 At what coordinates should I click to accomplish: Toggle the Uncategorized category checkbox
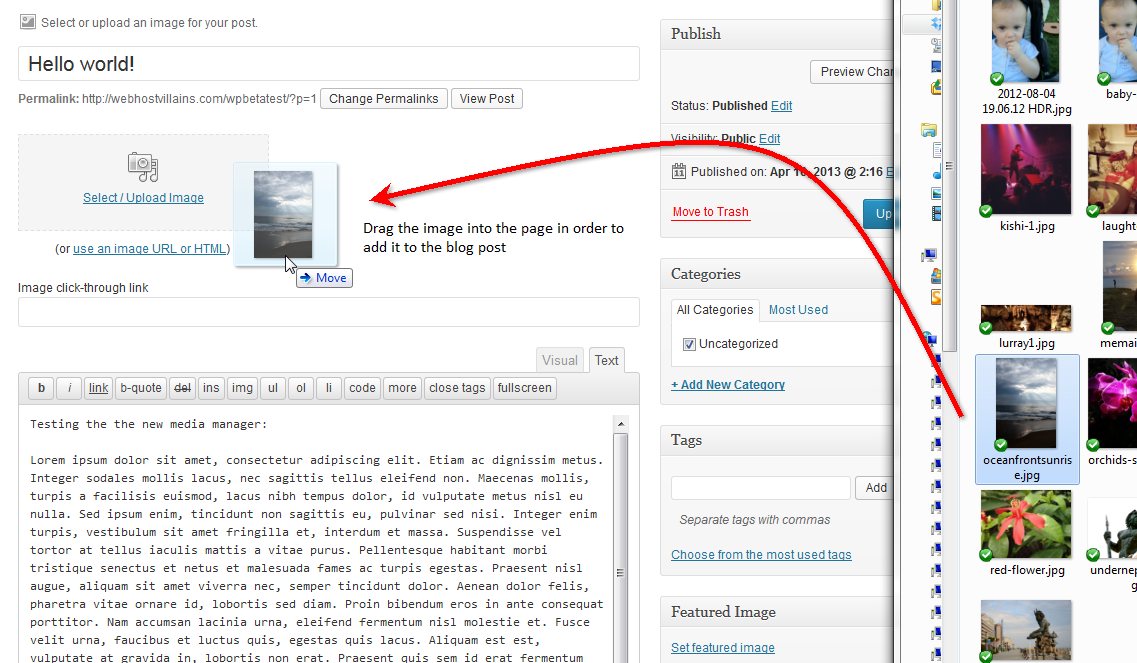coord(689,344)
